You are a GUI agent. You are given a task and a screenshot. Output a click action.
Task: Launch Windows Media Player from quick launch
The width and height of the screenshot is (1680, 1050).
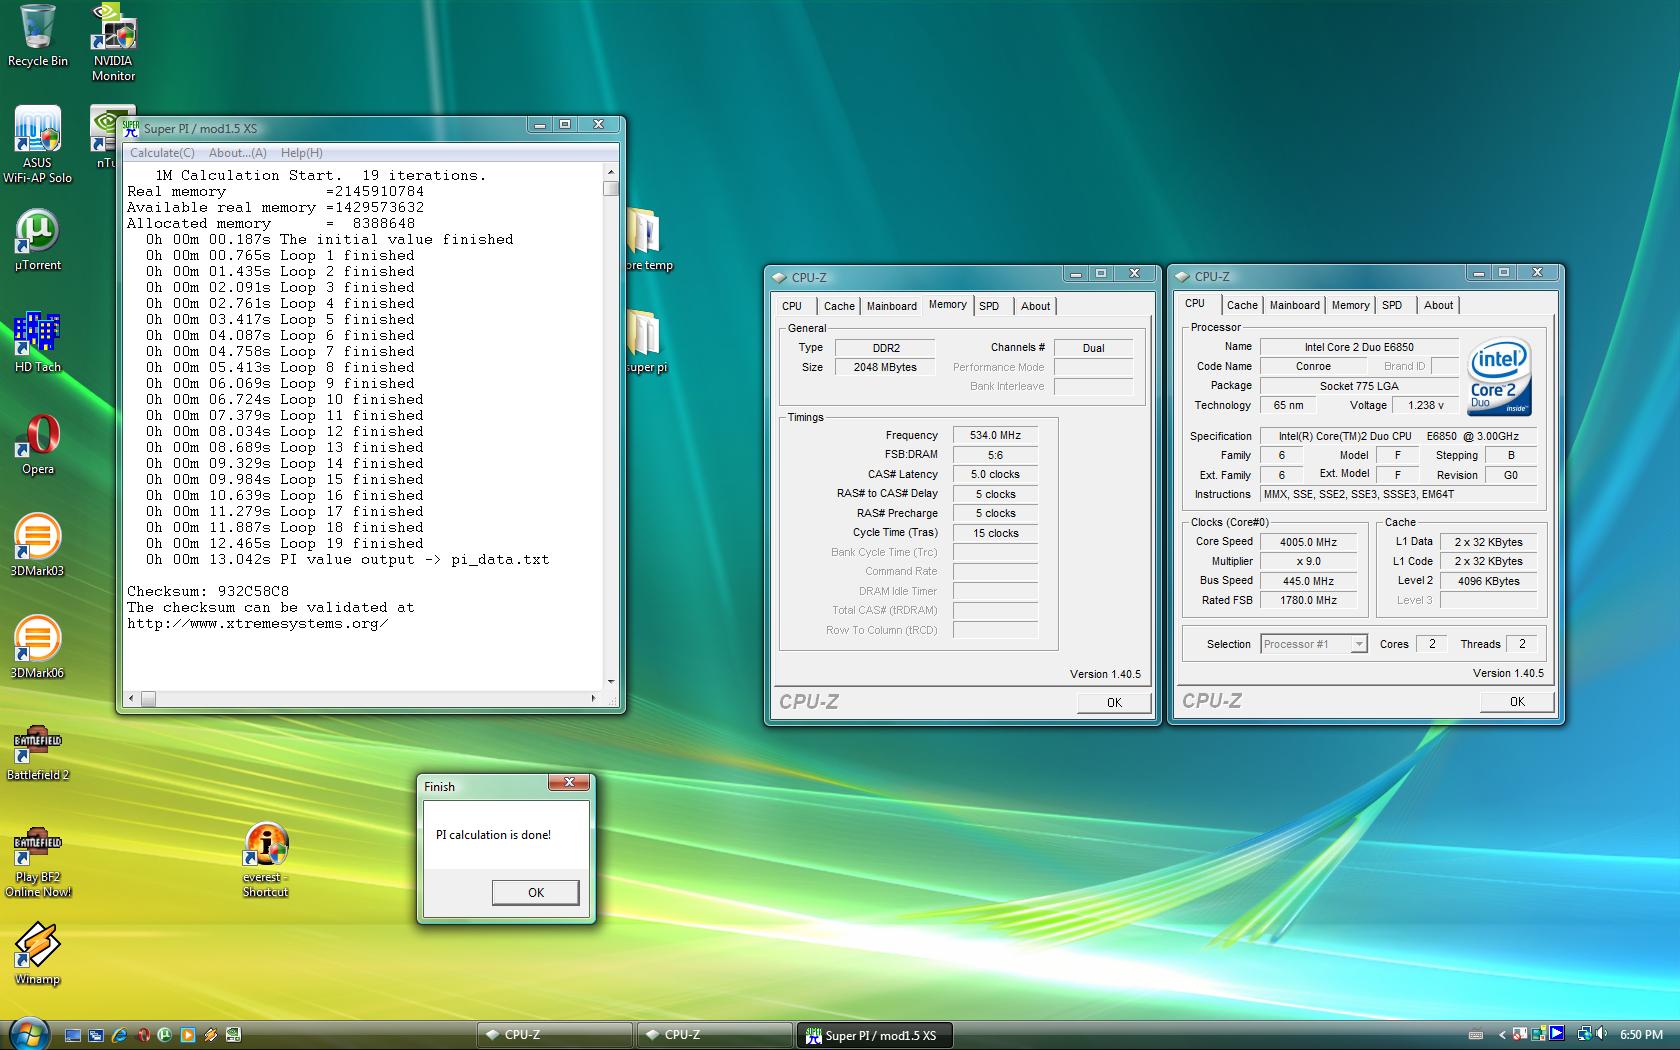(x=188, y=1035)
